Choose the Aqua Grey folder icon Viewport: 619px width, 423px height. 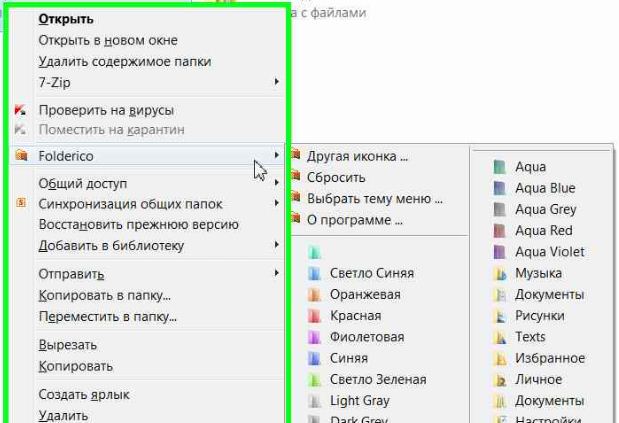pos(500,210)
